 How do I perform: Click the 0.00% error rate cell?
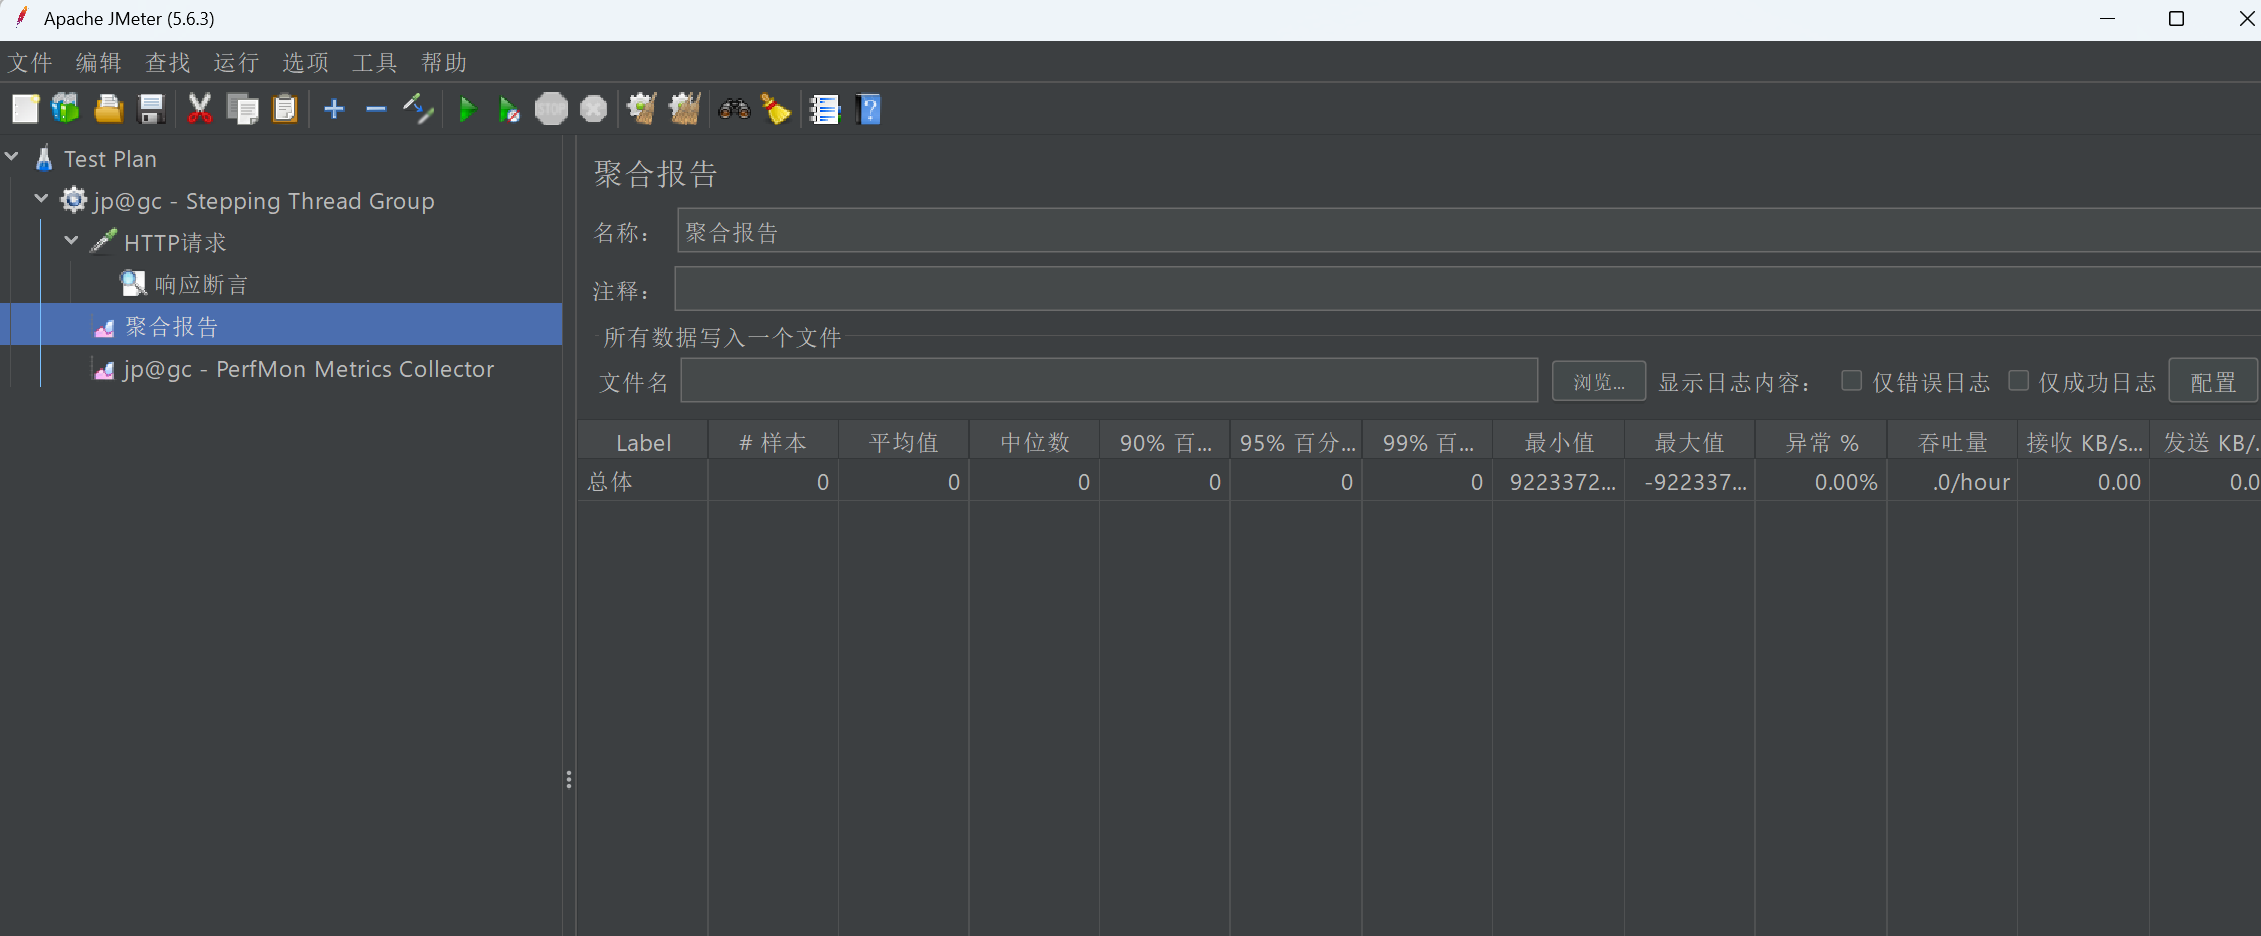point(1822,482)
